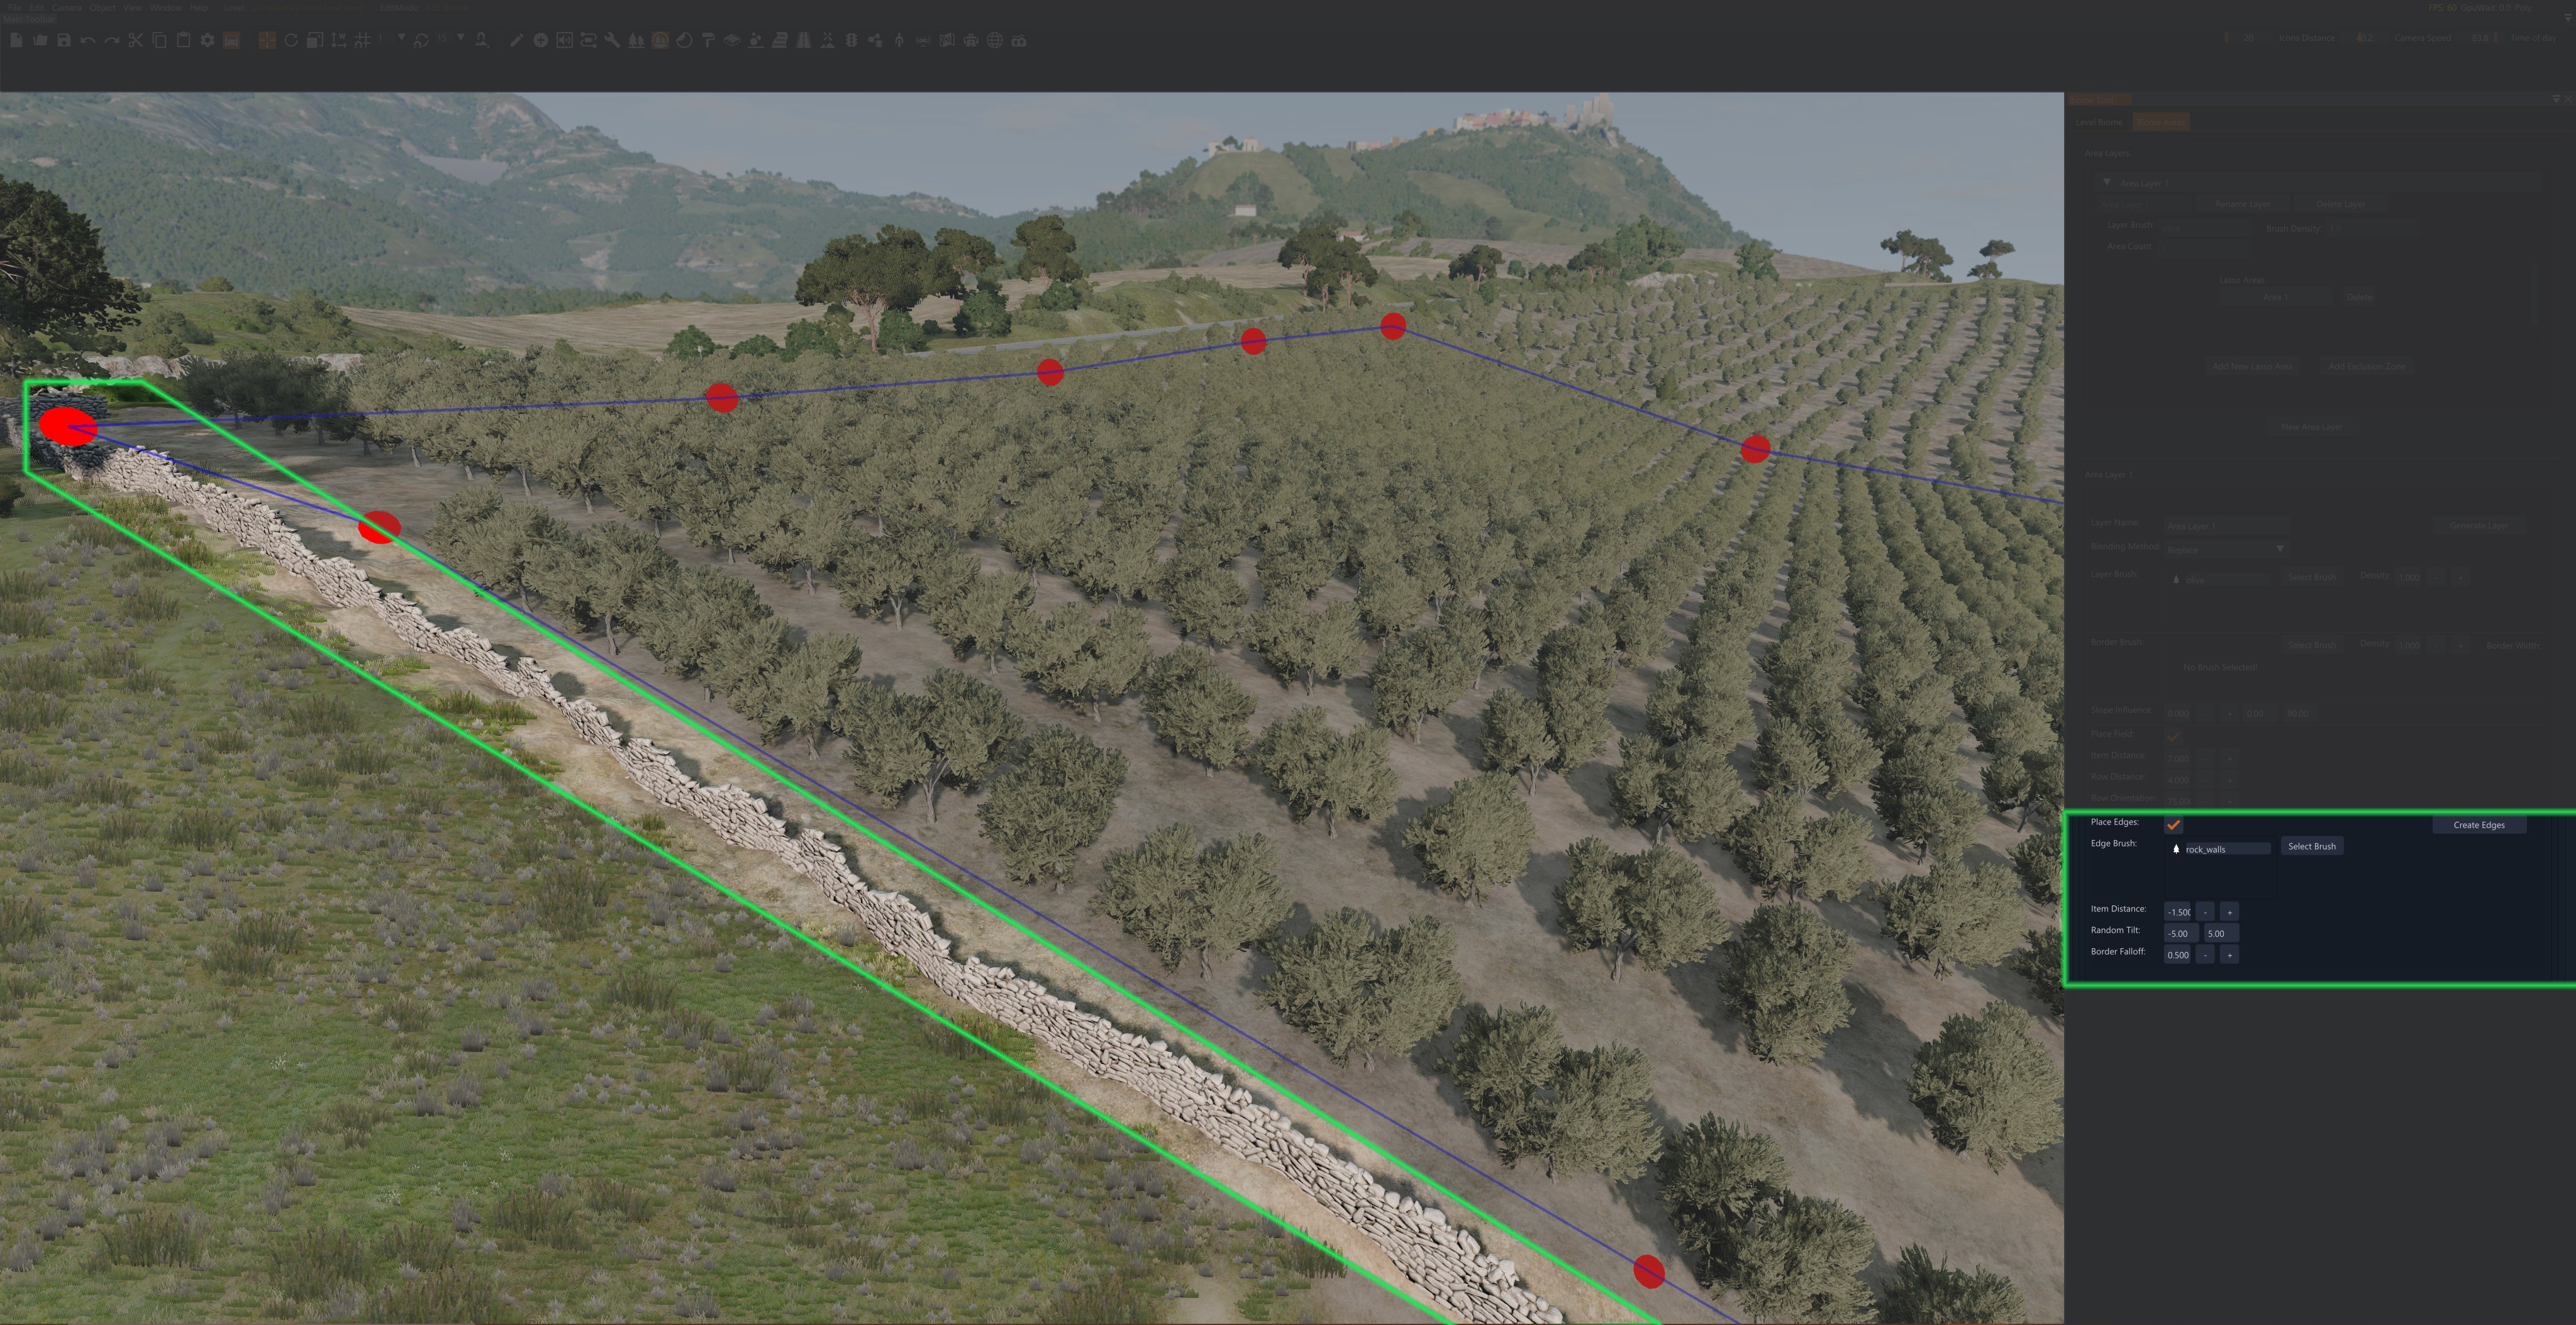Screen dimensions: 2576x1325
Task: Click the circled plus create object icon
Action: pos(541,40)
